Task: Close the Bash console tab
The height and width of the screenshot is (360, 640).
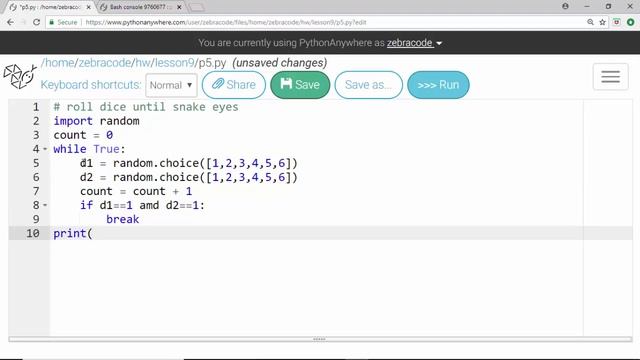Action: [x=179, y=7]
